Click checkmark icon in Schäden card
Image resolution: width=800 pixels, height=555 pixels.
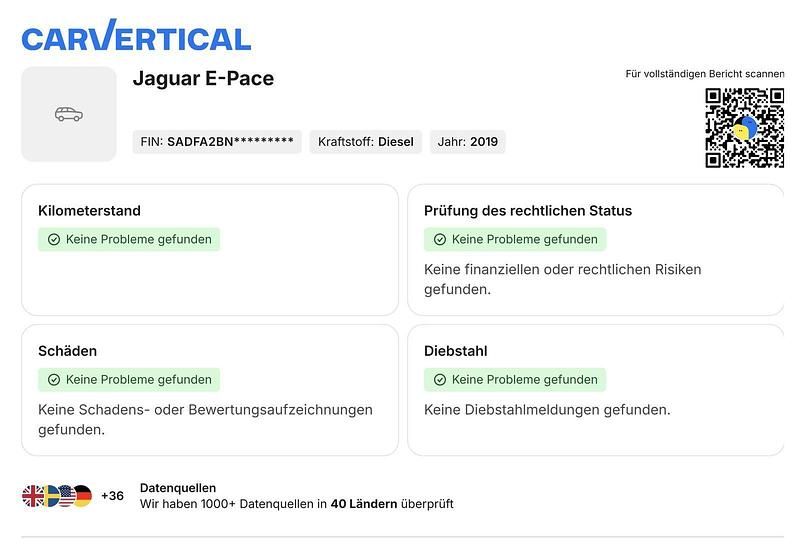click(x=54, y=380)
